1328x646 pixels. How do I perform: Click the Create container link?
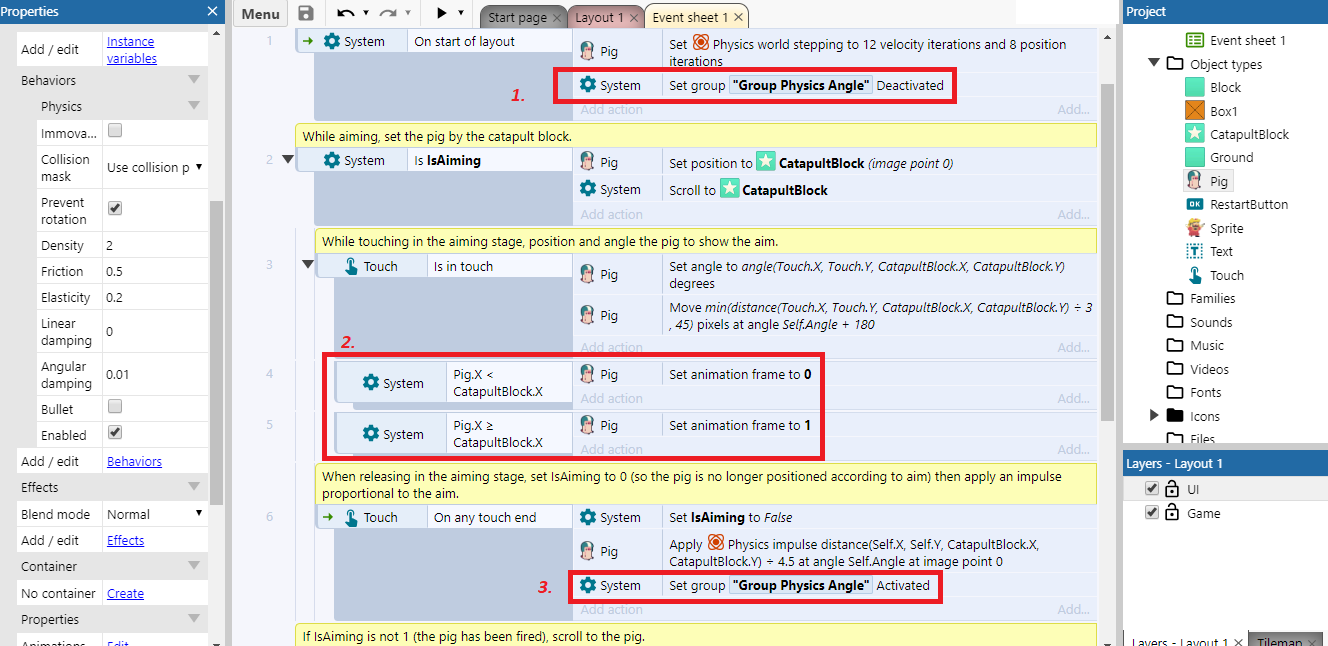125,593
